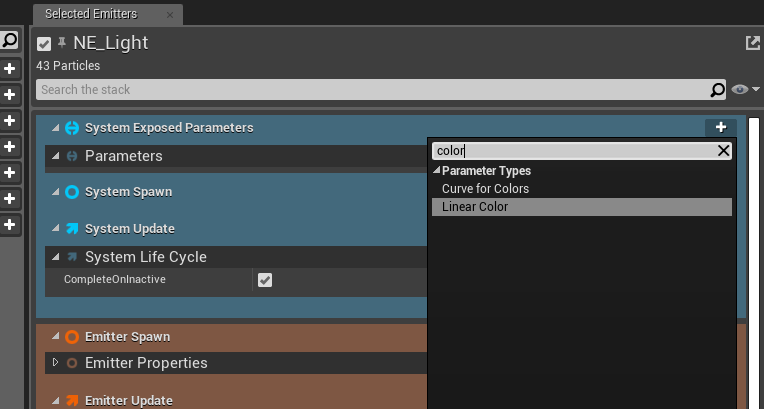Collapse the System Life Cycle section
764x409 pixels.
pos(55,257)
